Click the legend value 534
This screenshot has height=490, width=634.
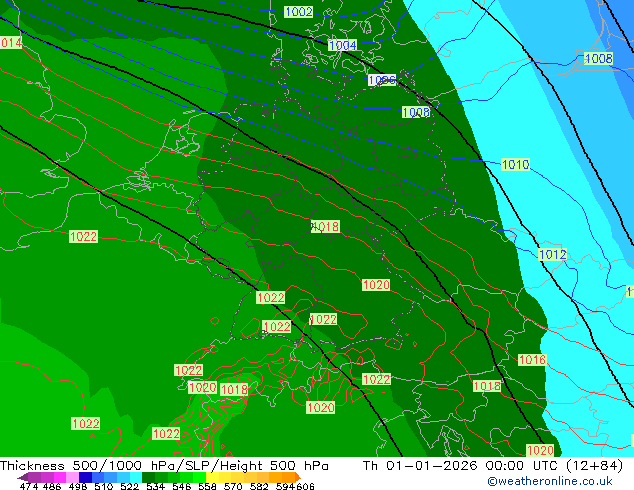coord(155,486)
